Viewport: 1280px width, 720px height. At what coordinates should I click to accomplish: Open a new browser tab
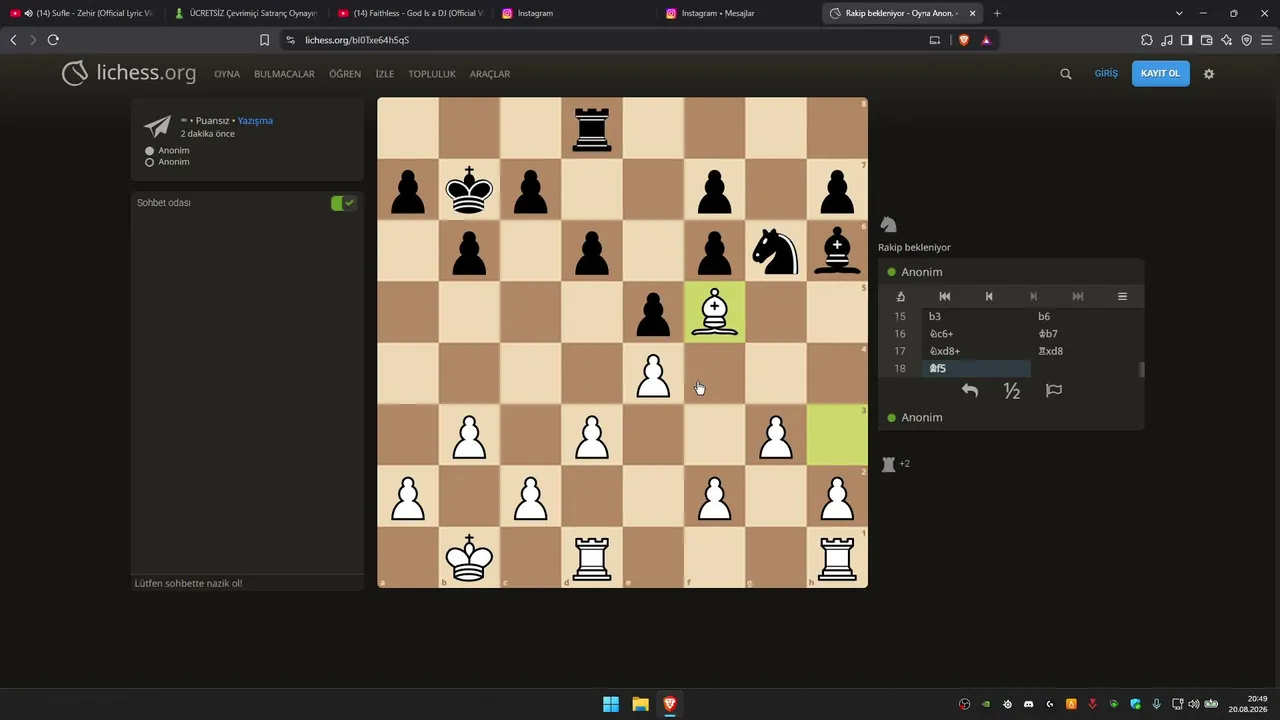(997, 13)
